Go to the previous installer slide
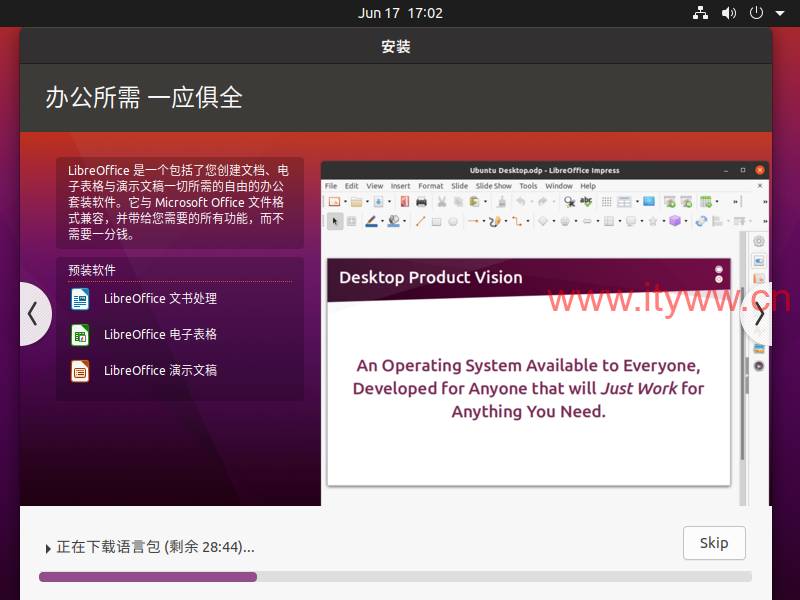The width and height of the screenshot is (800, 600). [34, 314]
